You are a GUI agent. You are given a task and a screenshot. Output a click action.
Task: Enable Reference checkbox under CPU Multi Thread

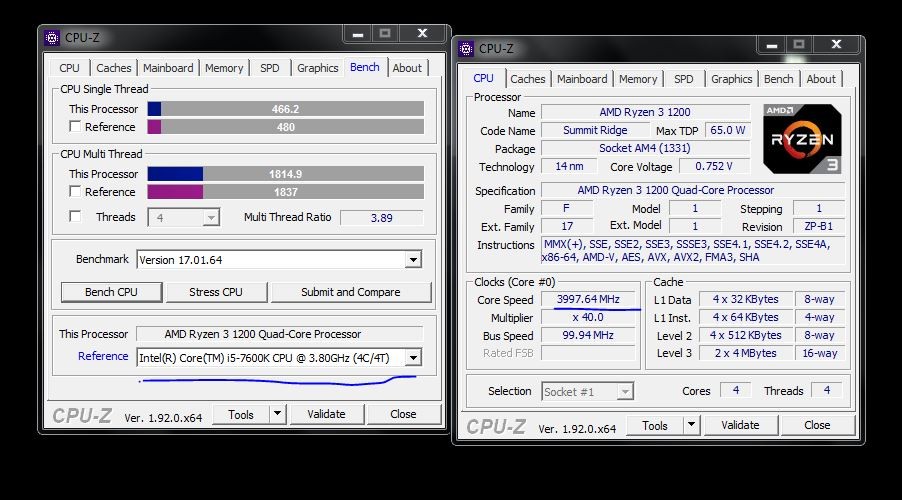(75, 191)
